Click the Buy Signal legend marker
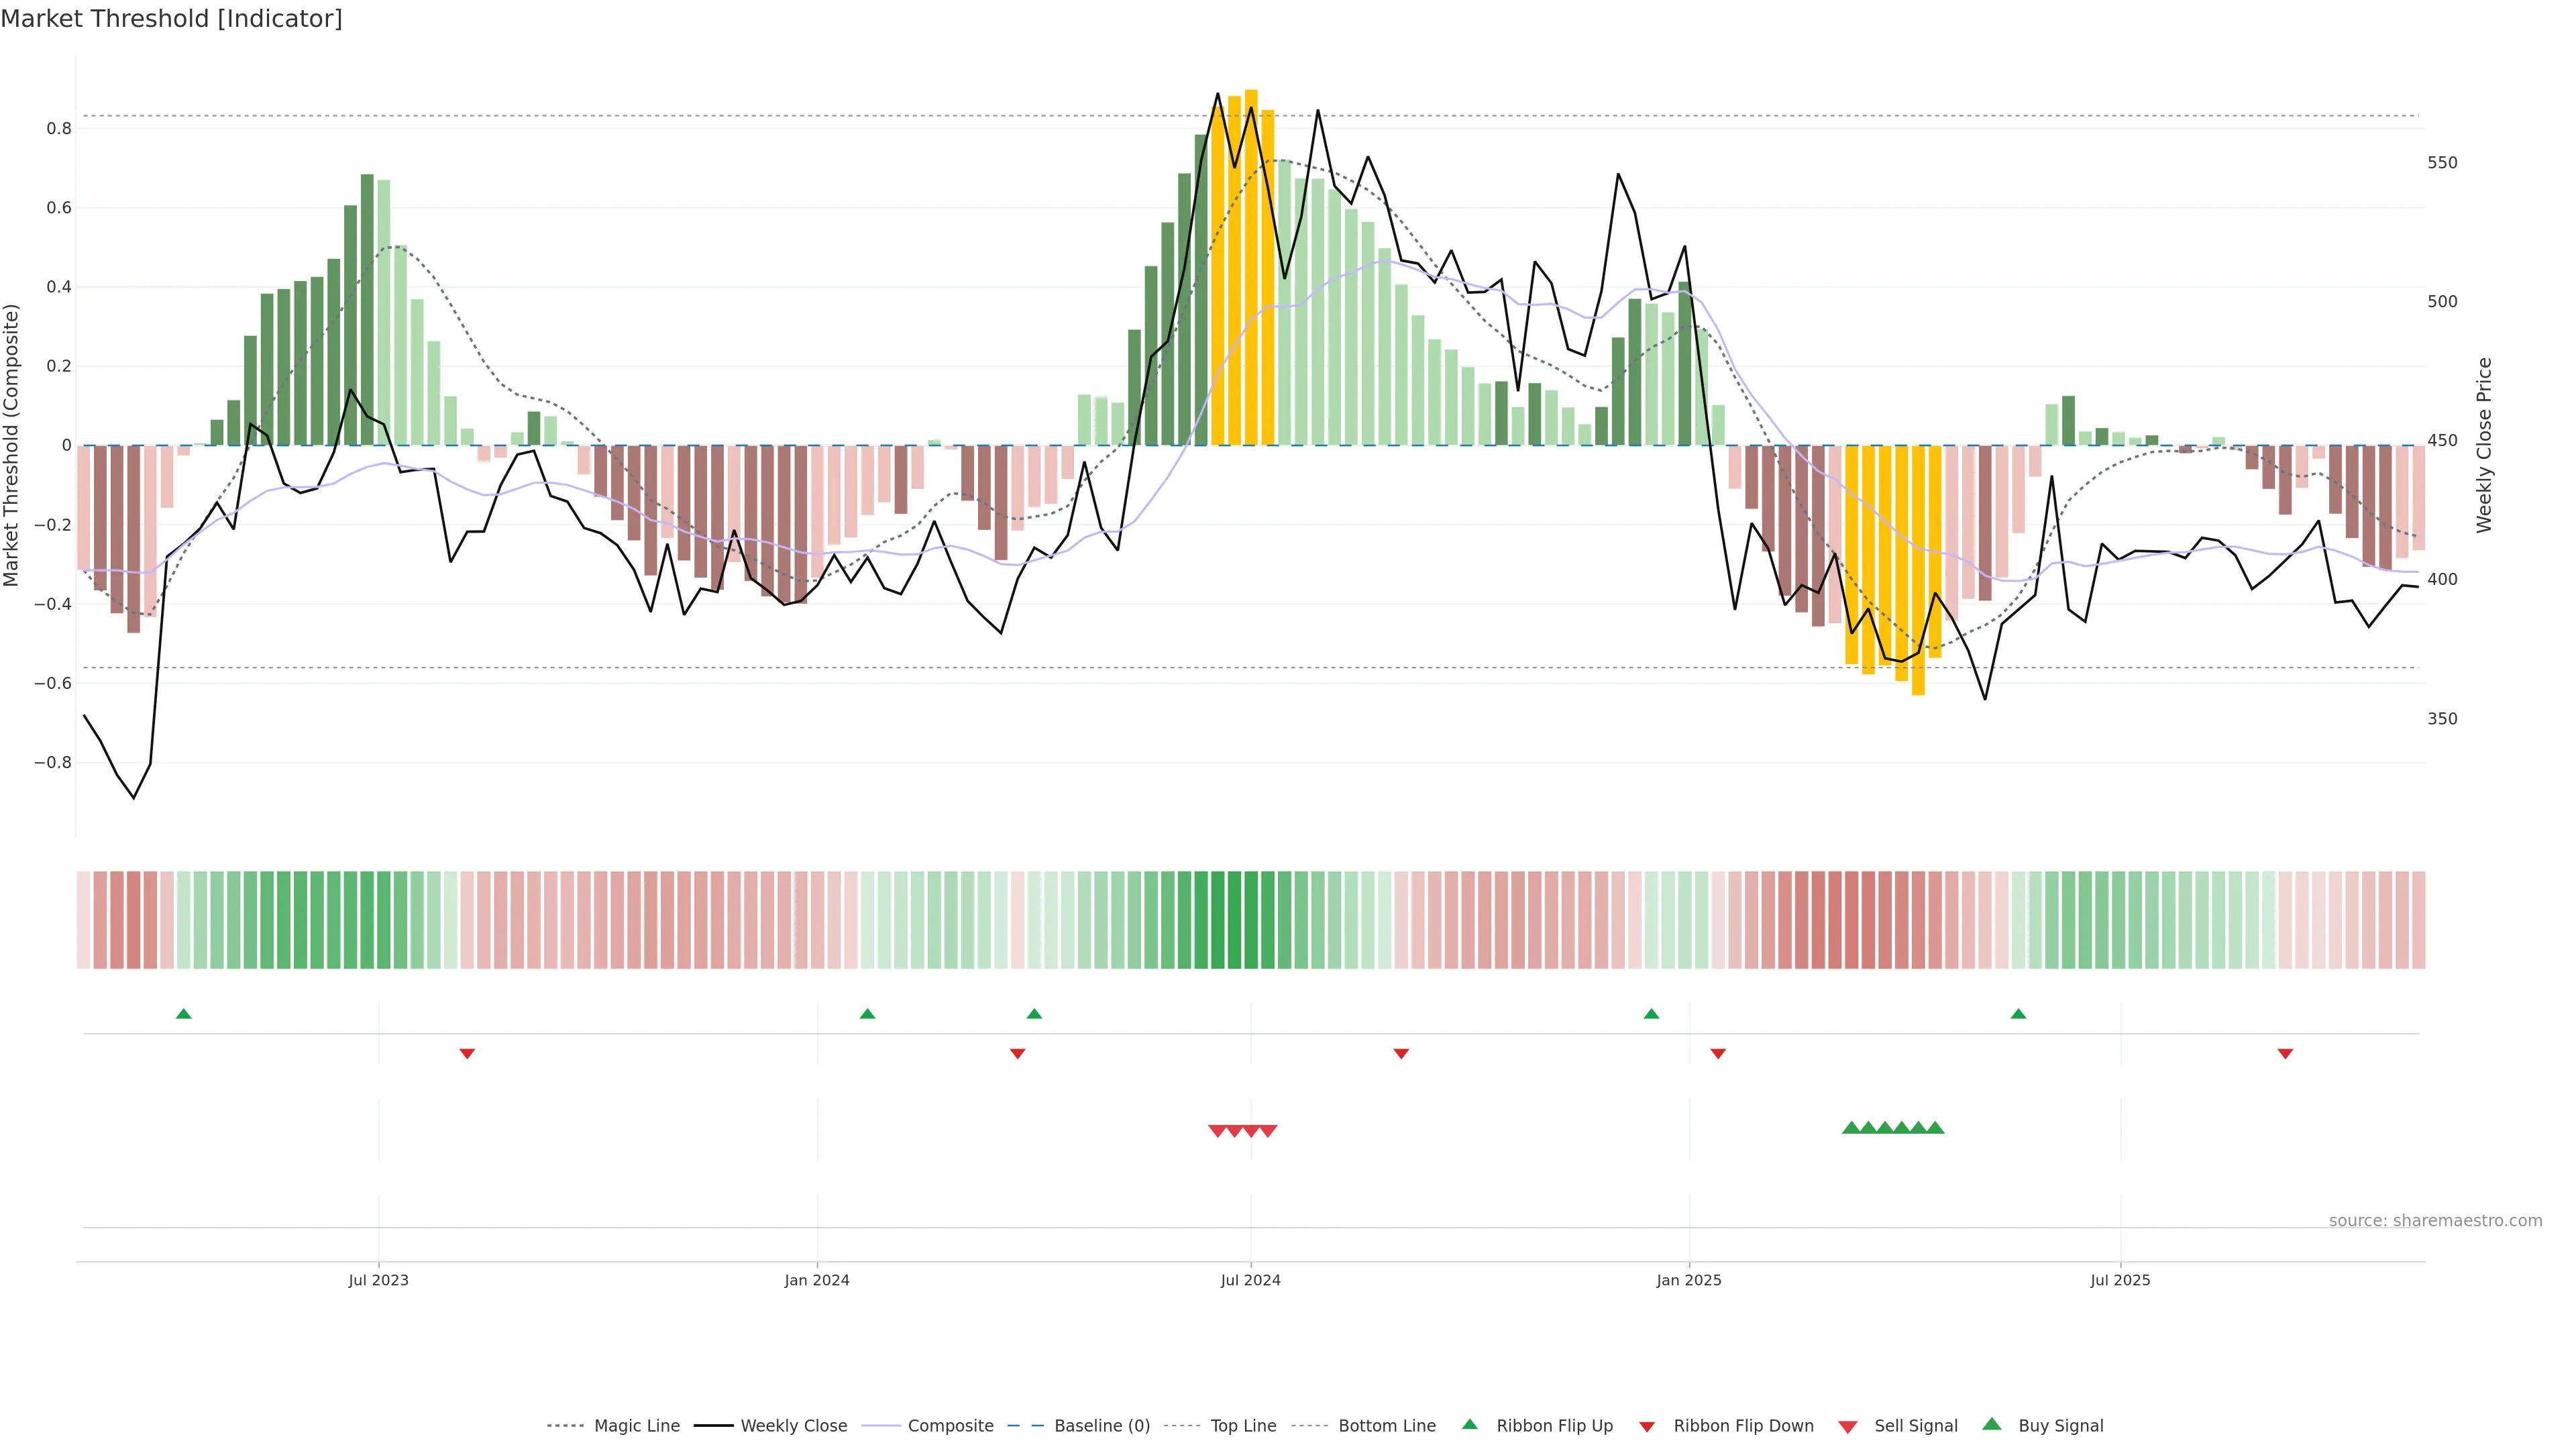 [x=1992, y=1425]
